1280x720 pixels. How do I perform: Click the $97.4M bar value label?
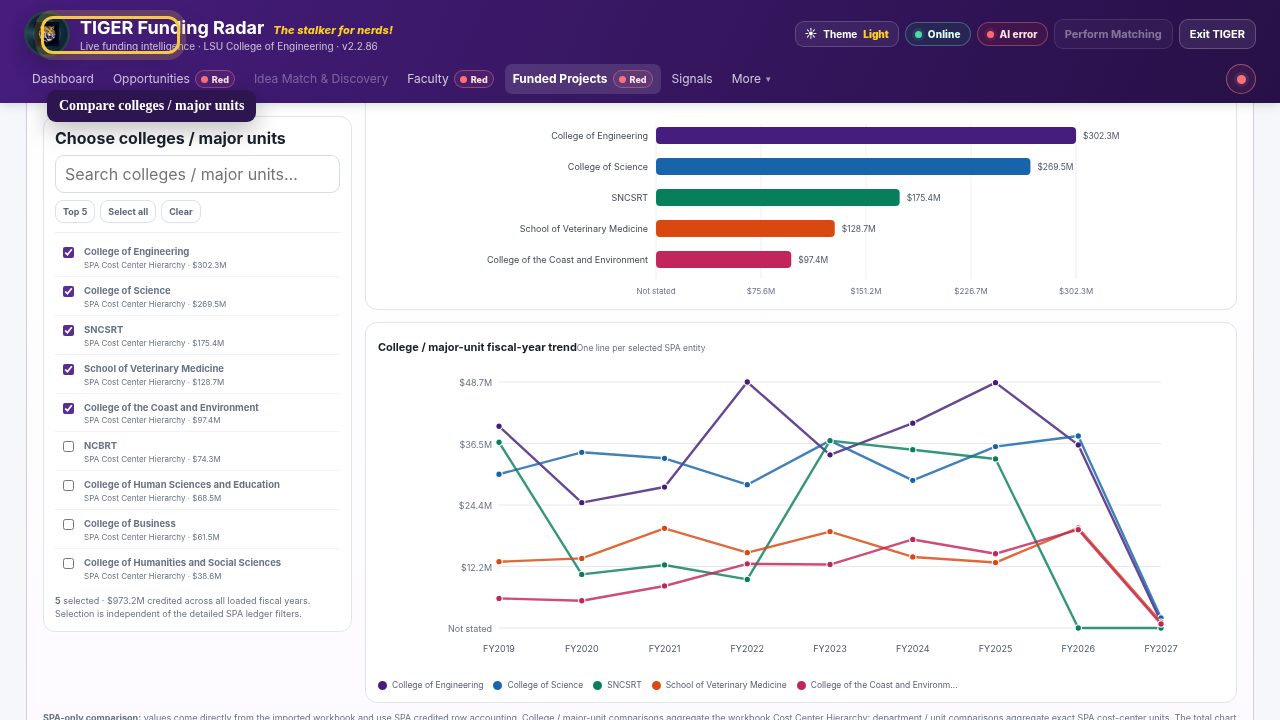tap(813, 260)
